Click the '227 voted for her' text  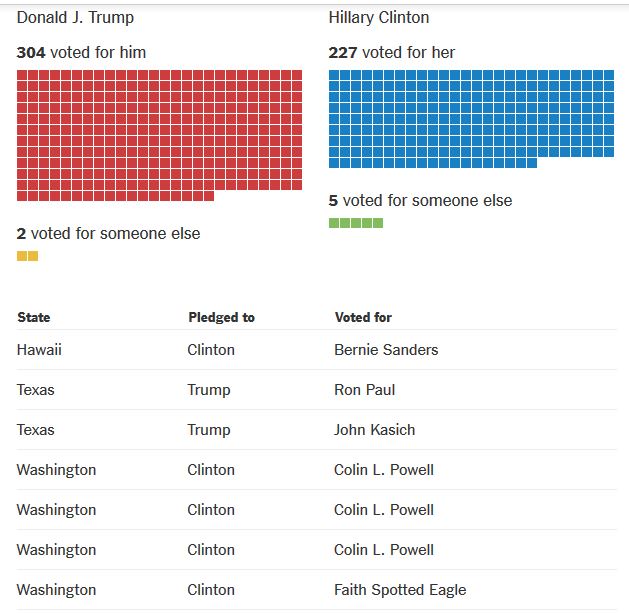[x=393, y=52]
